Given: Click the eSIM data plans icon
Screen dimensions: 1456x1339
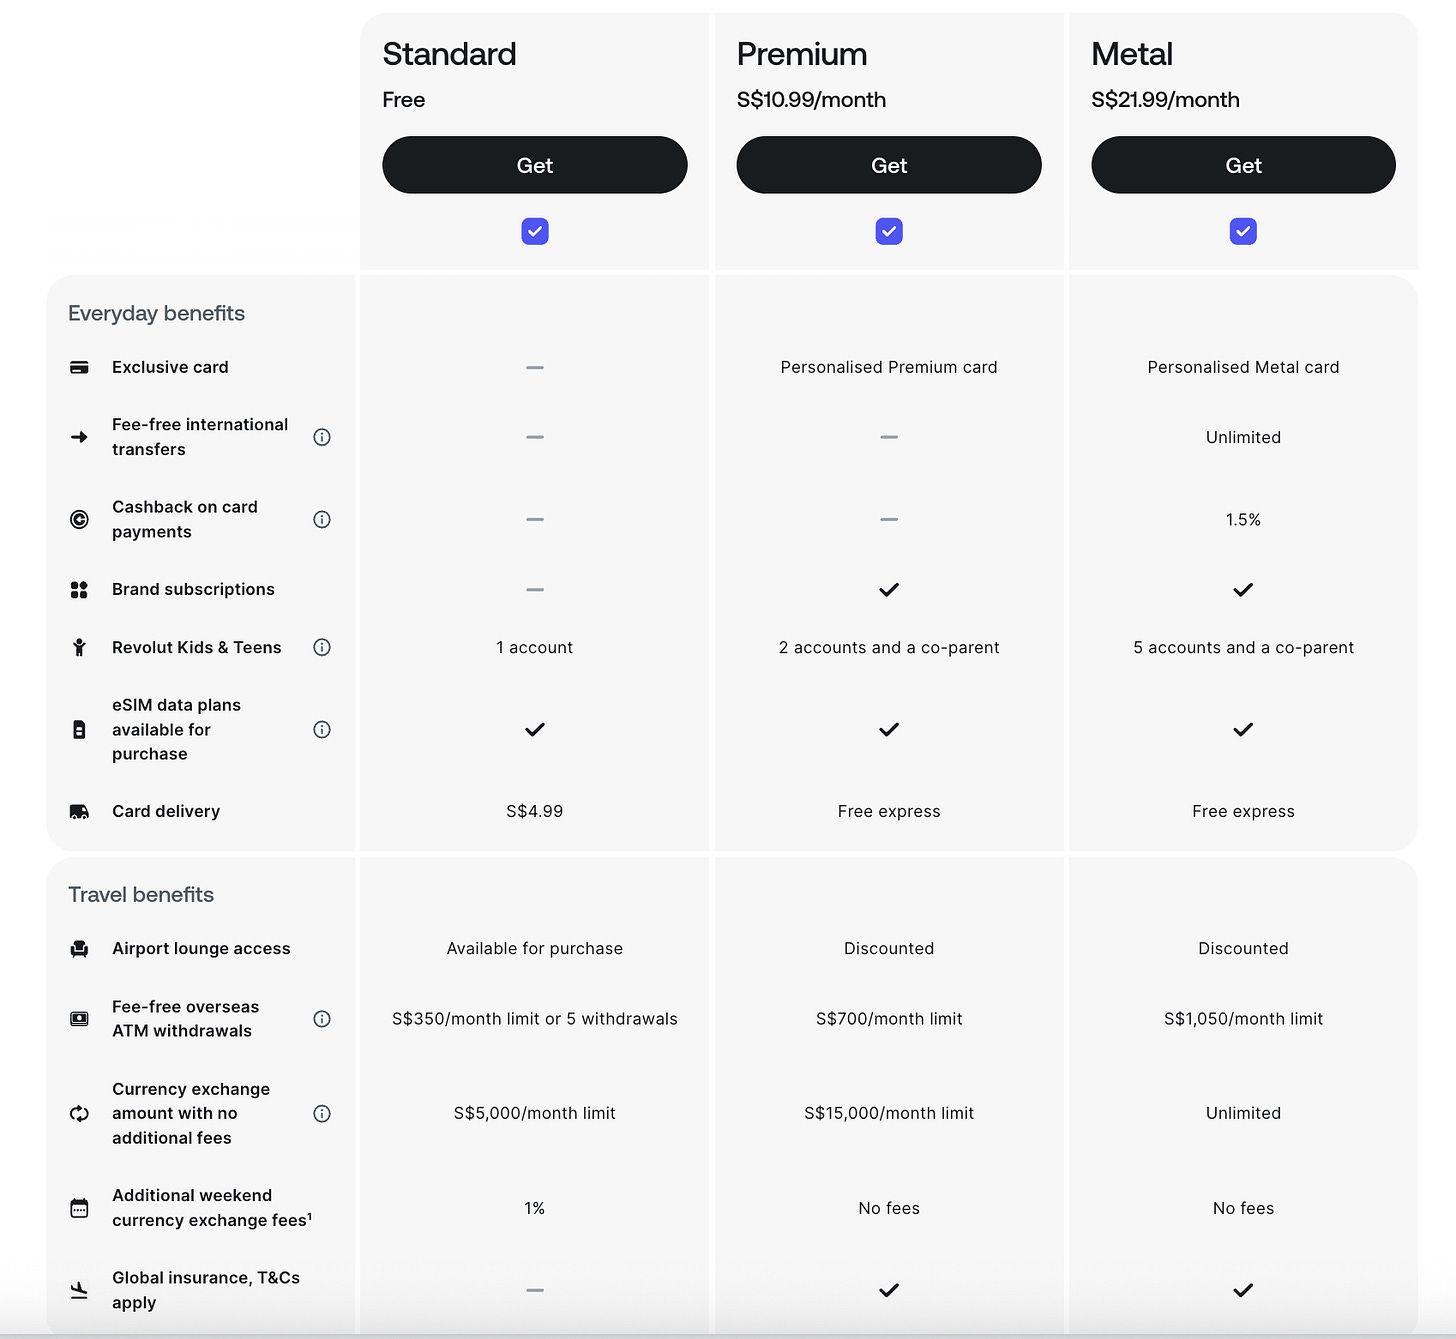Looking at the screenshot, I should pyautogui.click(x=79, y=729).
